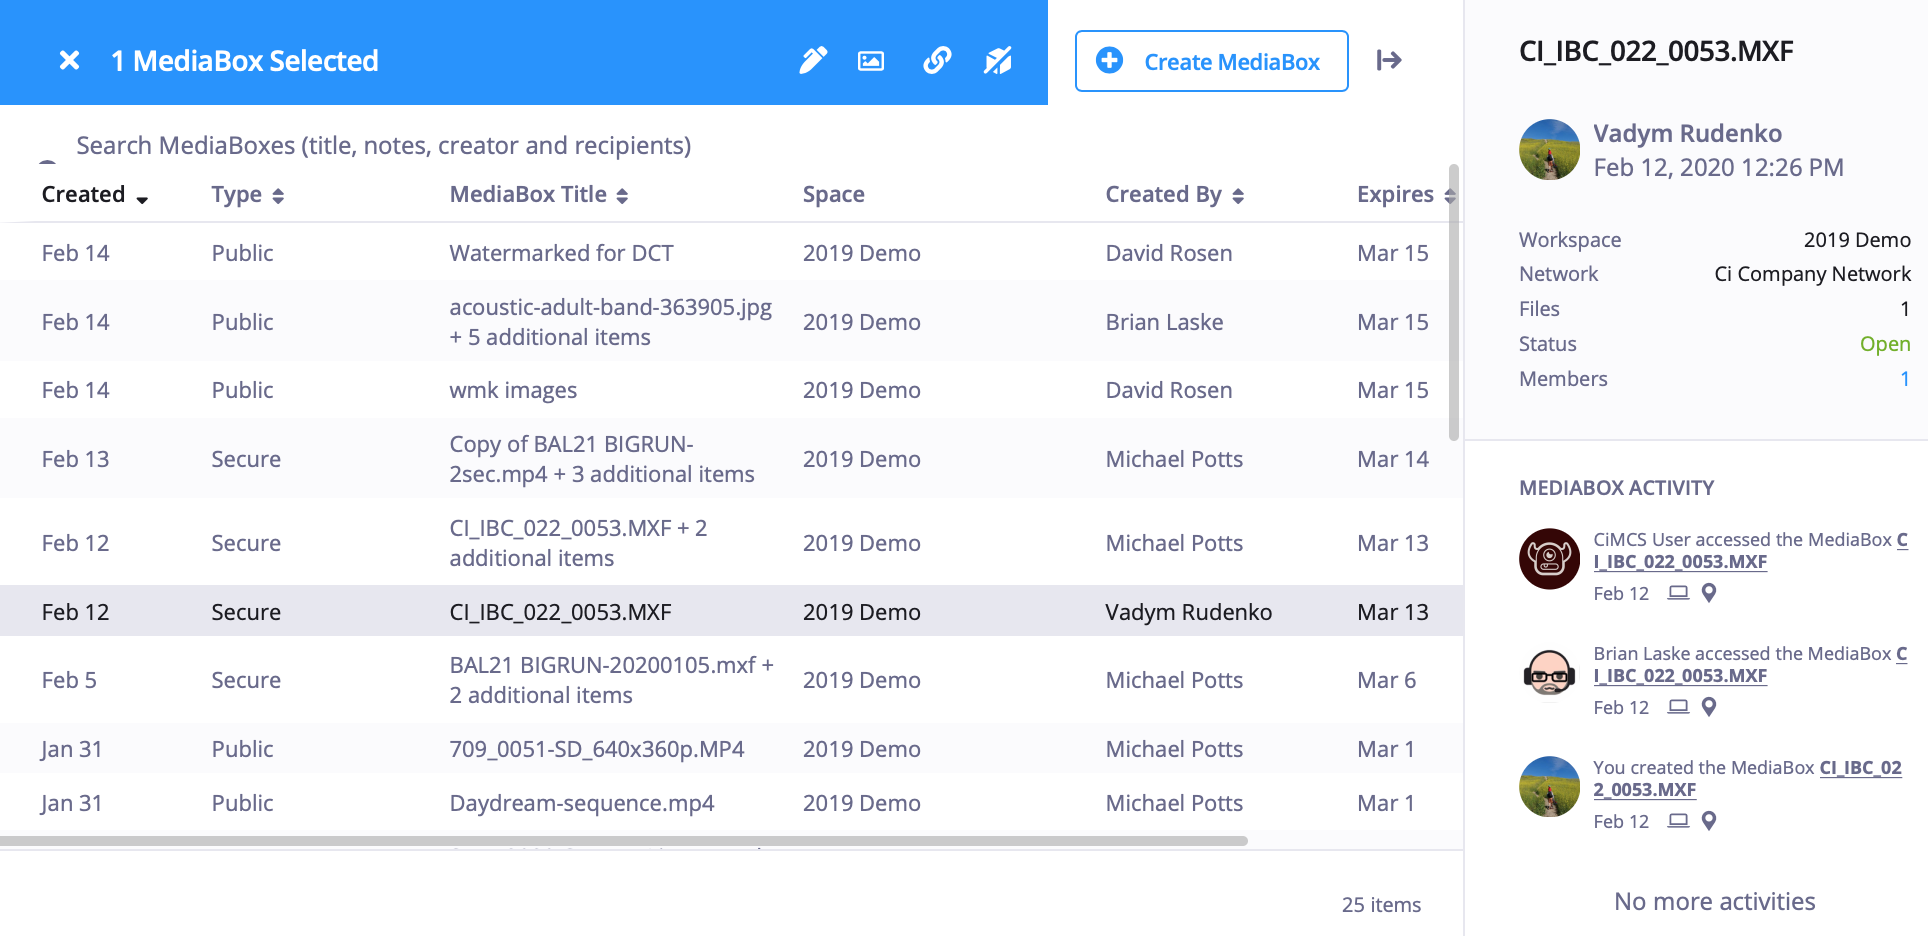Click CI_IBC_022_0053.MXF title in details panel
1928x936 pixels.
click(1656, 51)
